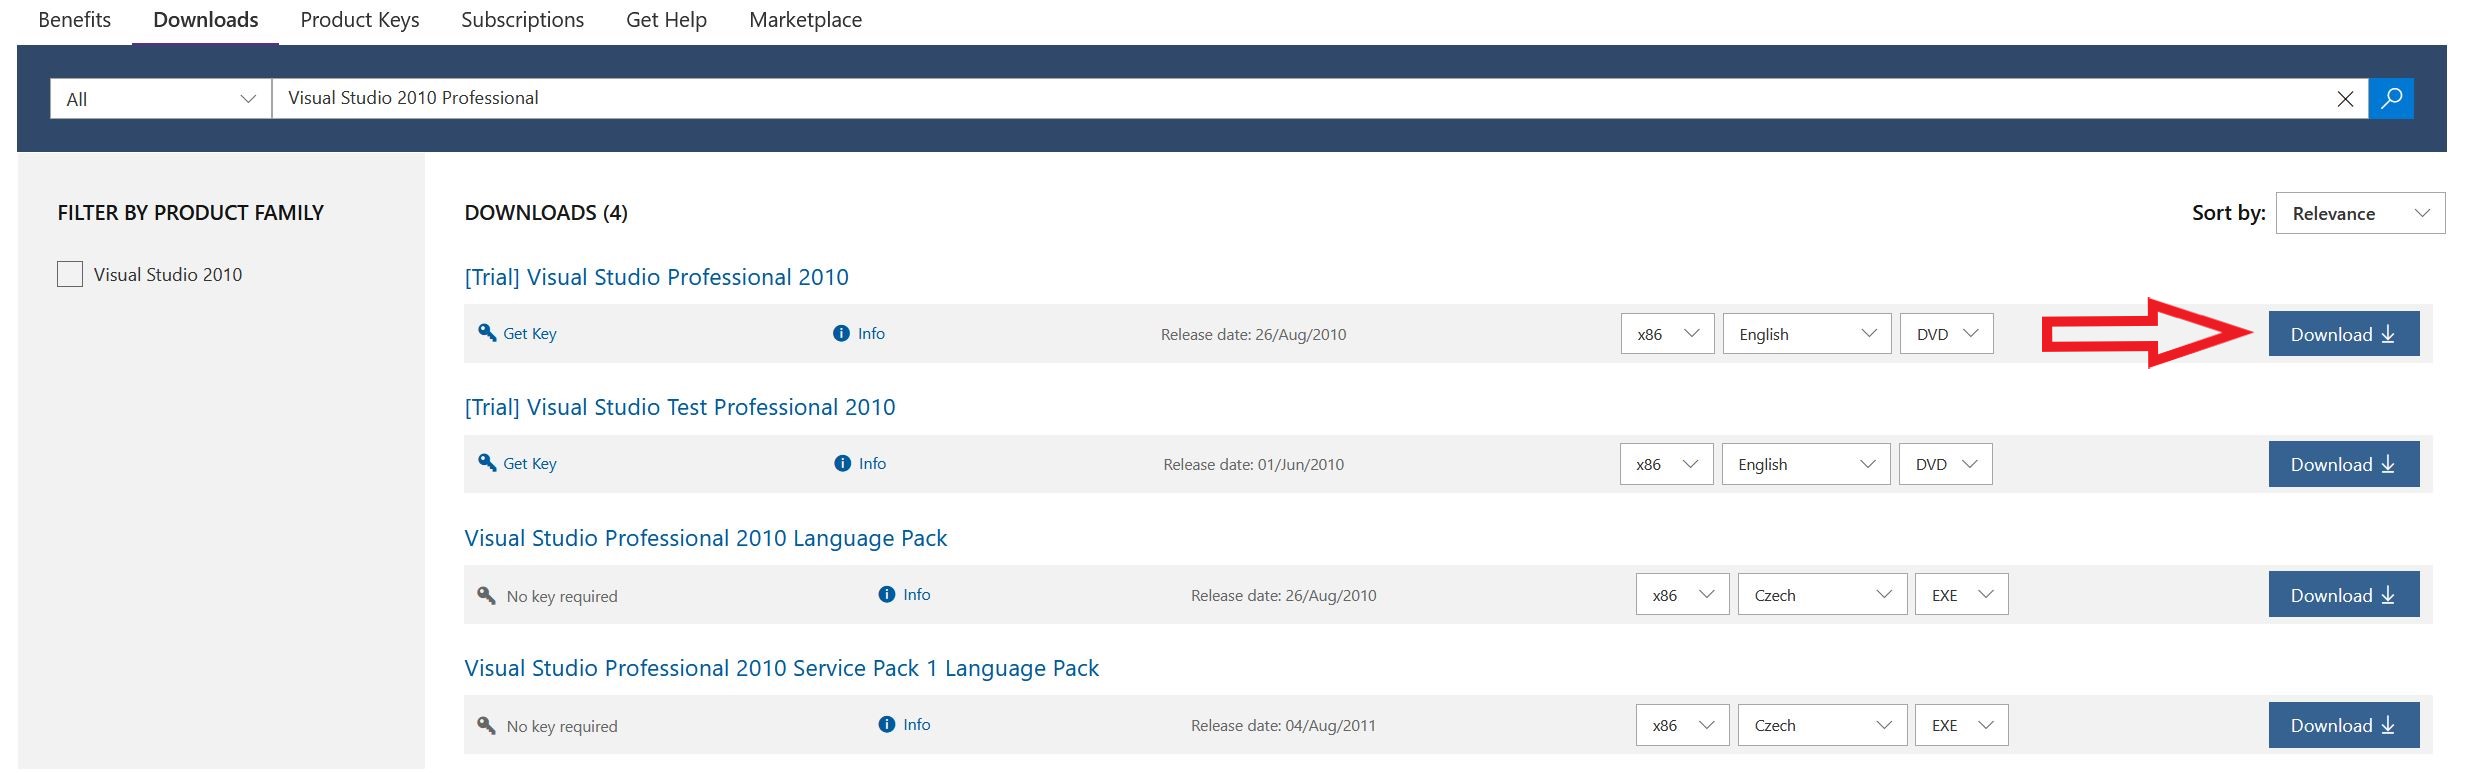This screenshot has height=773, width=2477.
Task: Open Visual Studio Professional 2010 Language Pack link
Action: point(705,538)
